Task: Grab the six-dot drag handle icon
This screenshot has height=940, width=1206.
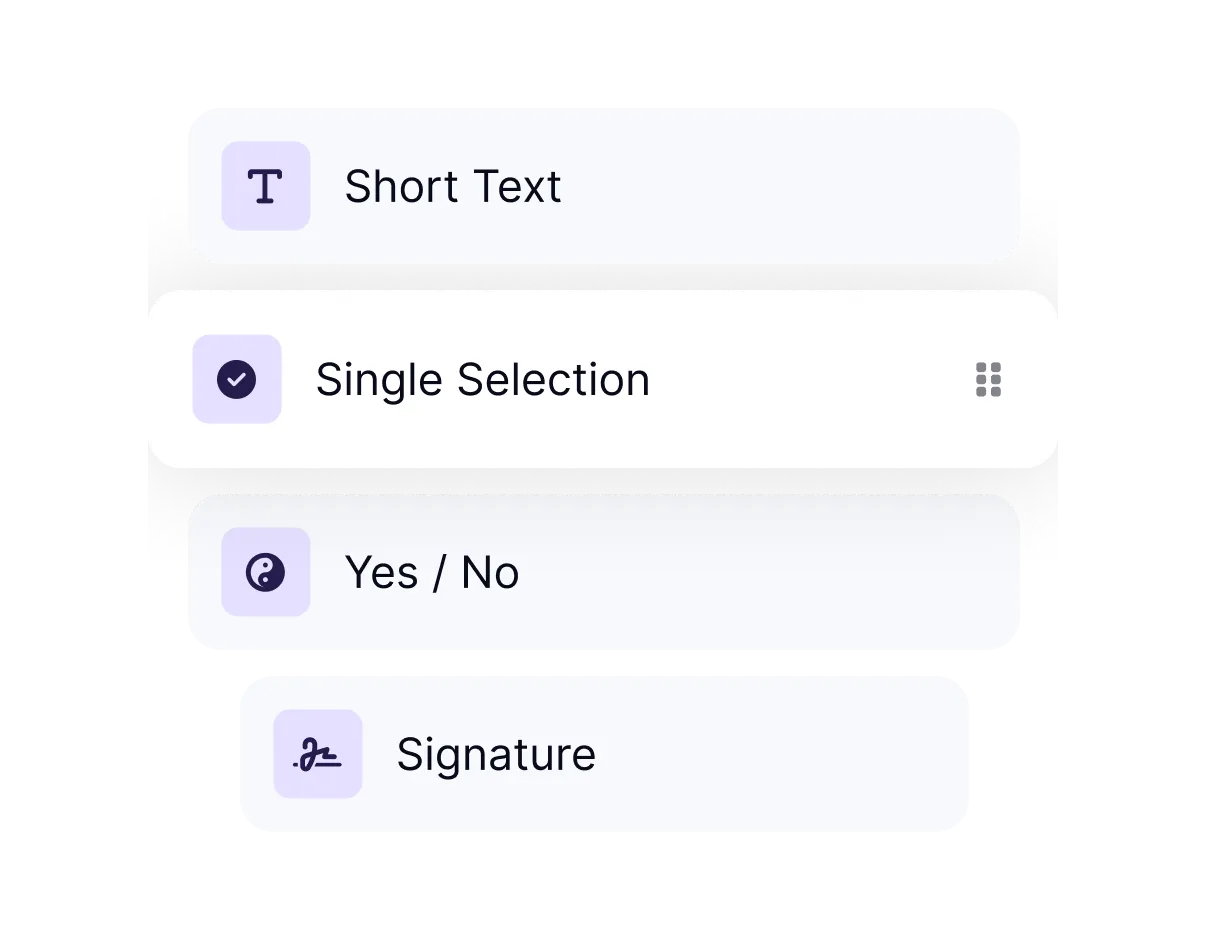Action: pyautogui.click(x=988, y=380)
